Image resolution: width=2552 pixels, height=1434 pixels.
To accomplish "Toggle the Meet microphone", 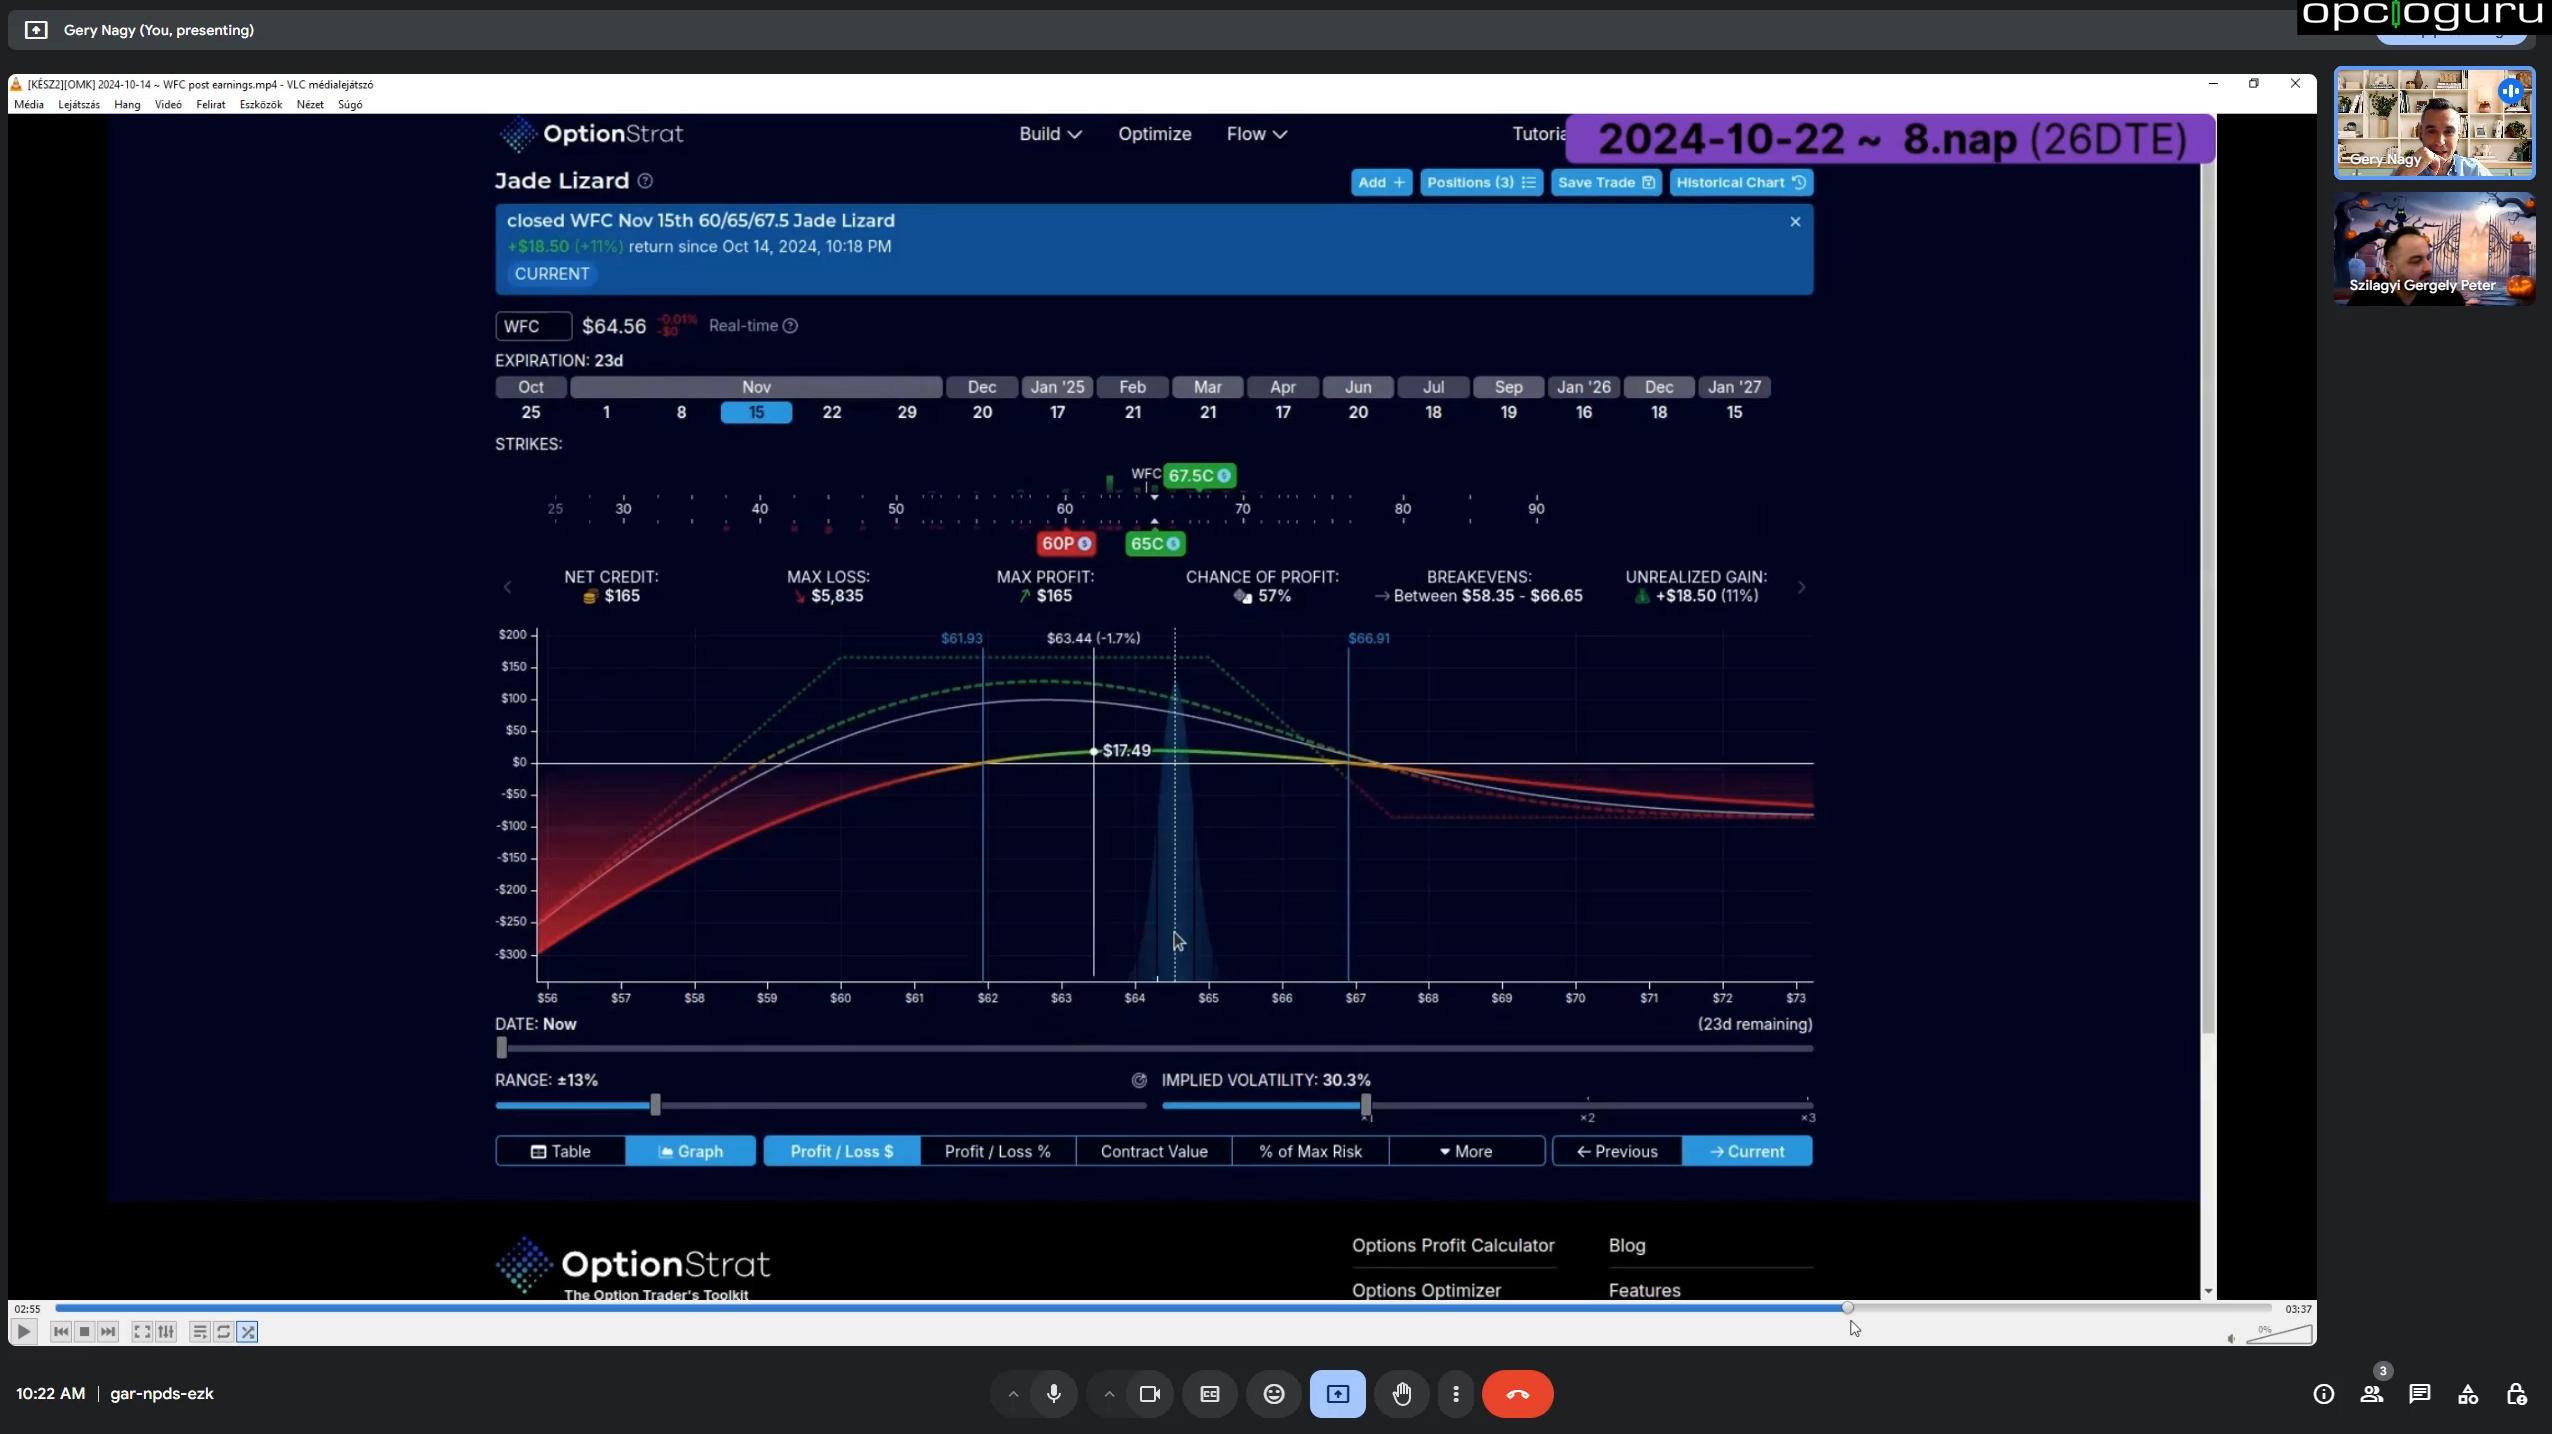I will click(1054, 1393).
